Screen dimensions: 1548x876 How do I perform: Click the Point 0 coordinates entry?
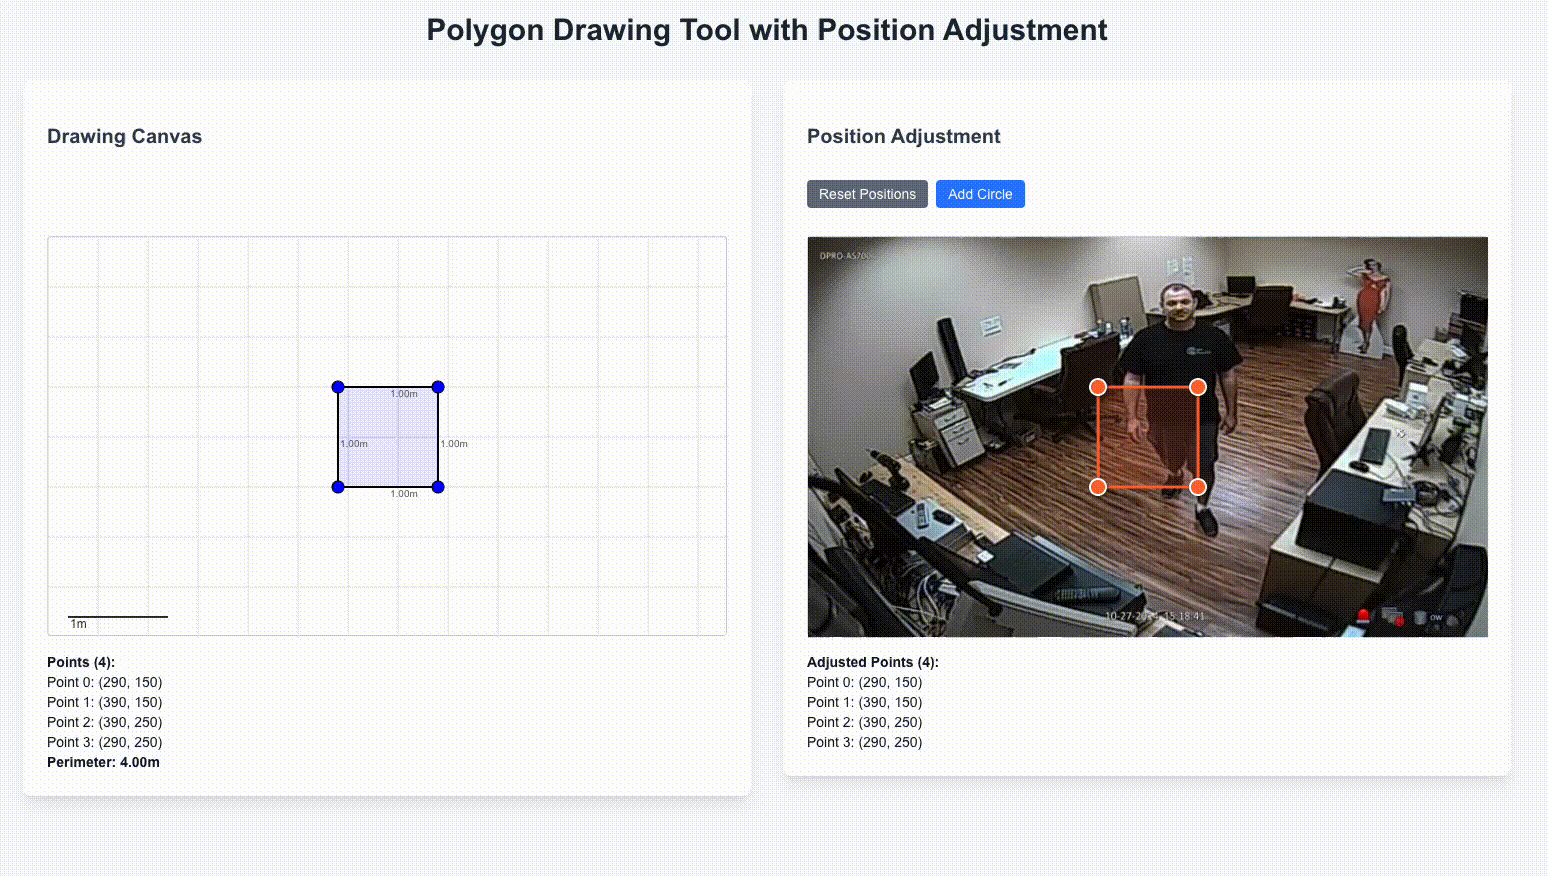click(x=104, y=682)
